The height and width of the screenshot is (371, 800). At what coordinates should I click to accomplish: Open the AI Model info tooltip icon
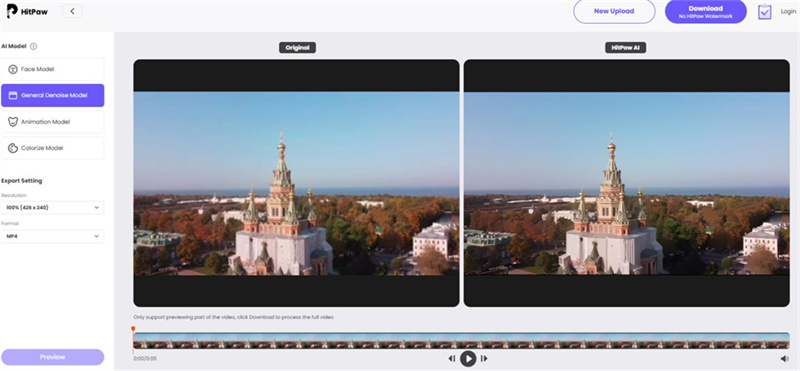(34, 46)
